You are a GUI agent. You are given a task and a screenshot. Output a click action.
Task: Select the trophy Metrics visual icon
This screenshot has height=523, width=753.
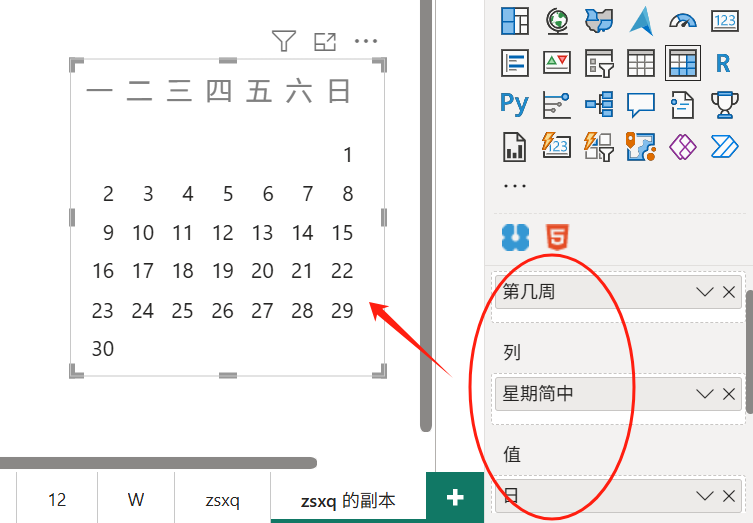coord(725,104)
